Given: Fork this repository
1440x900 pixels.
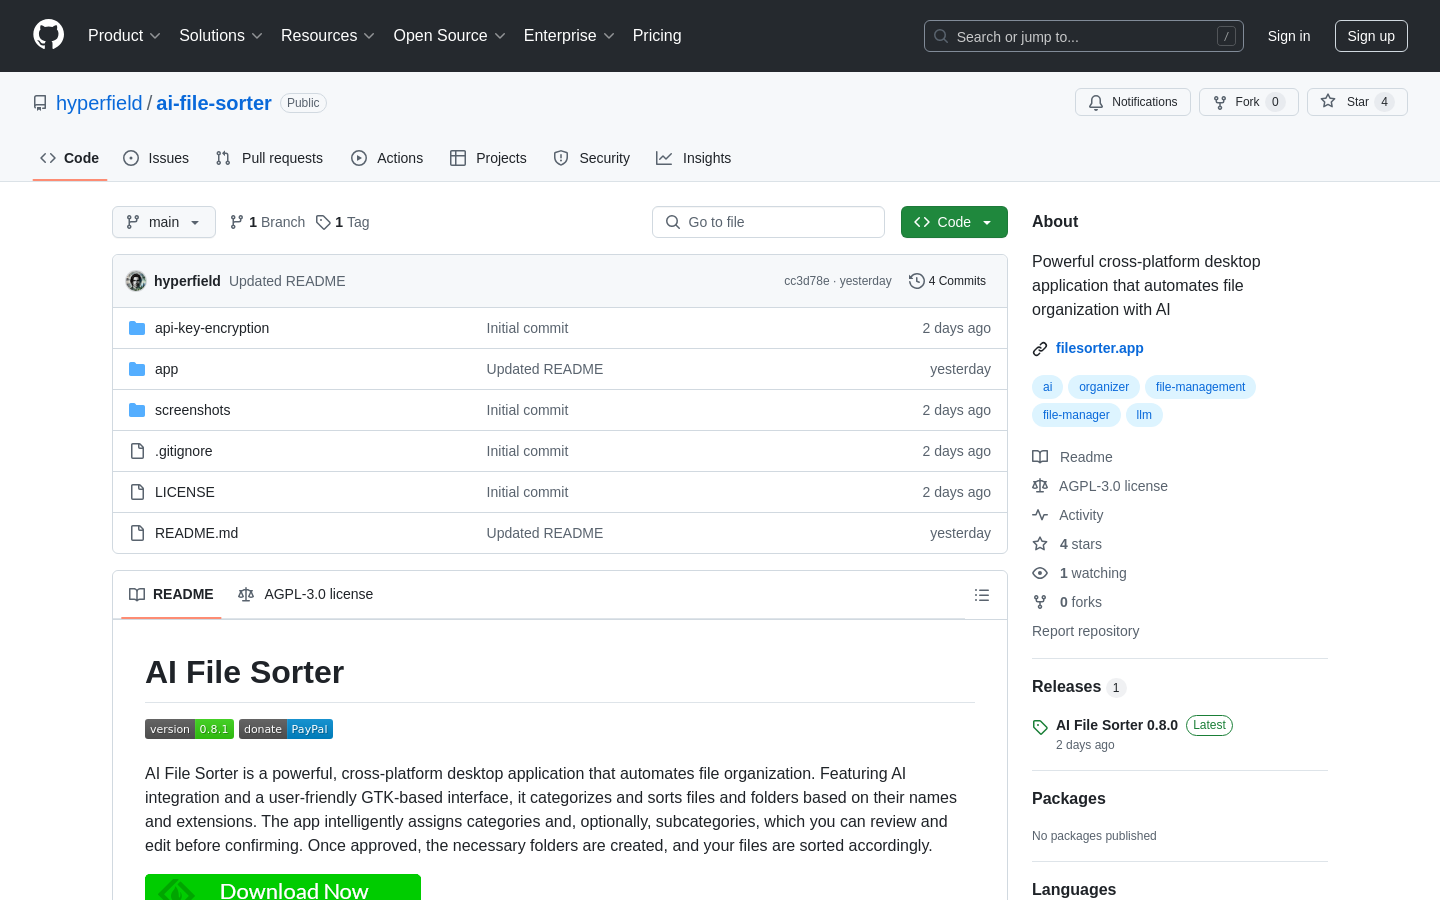Looking at the screenshot, I should tap(1248, 102).
